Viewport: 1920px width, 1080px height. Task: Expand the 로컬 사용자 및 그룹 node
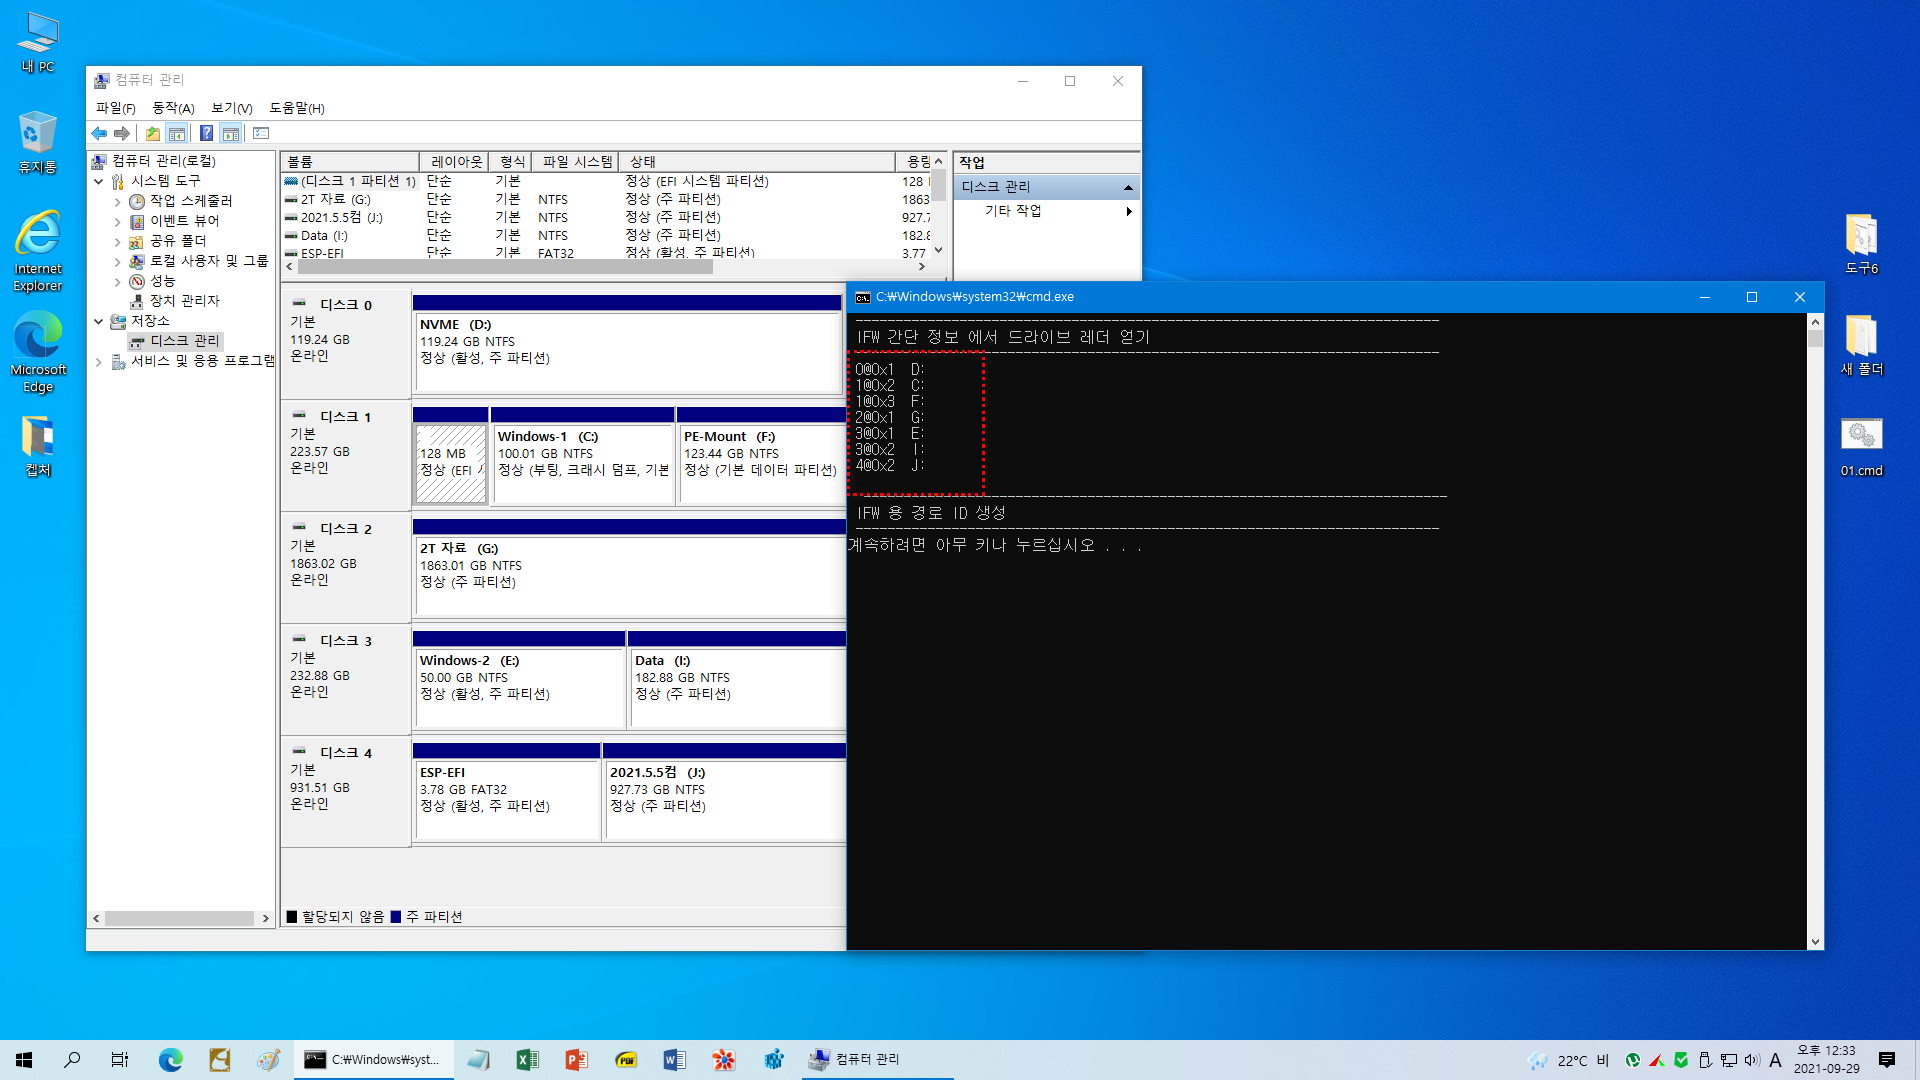[117, 261]
